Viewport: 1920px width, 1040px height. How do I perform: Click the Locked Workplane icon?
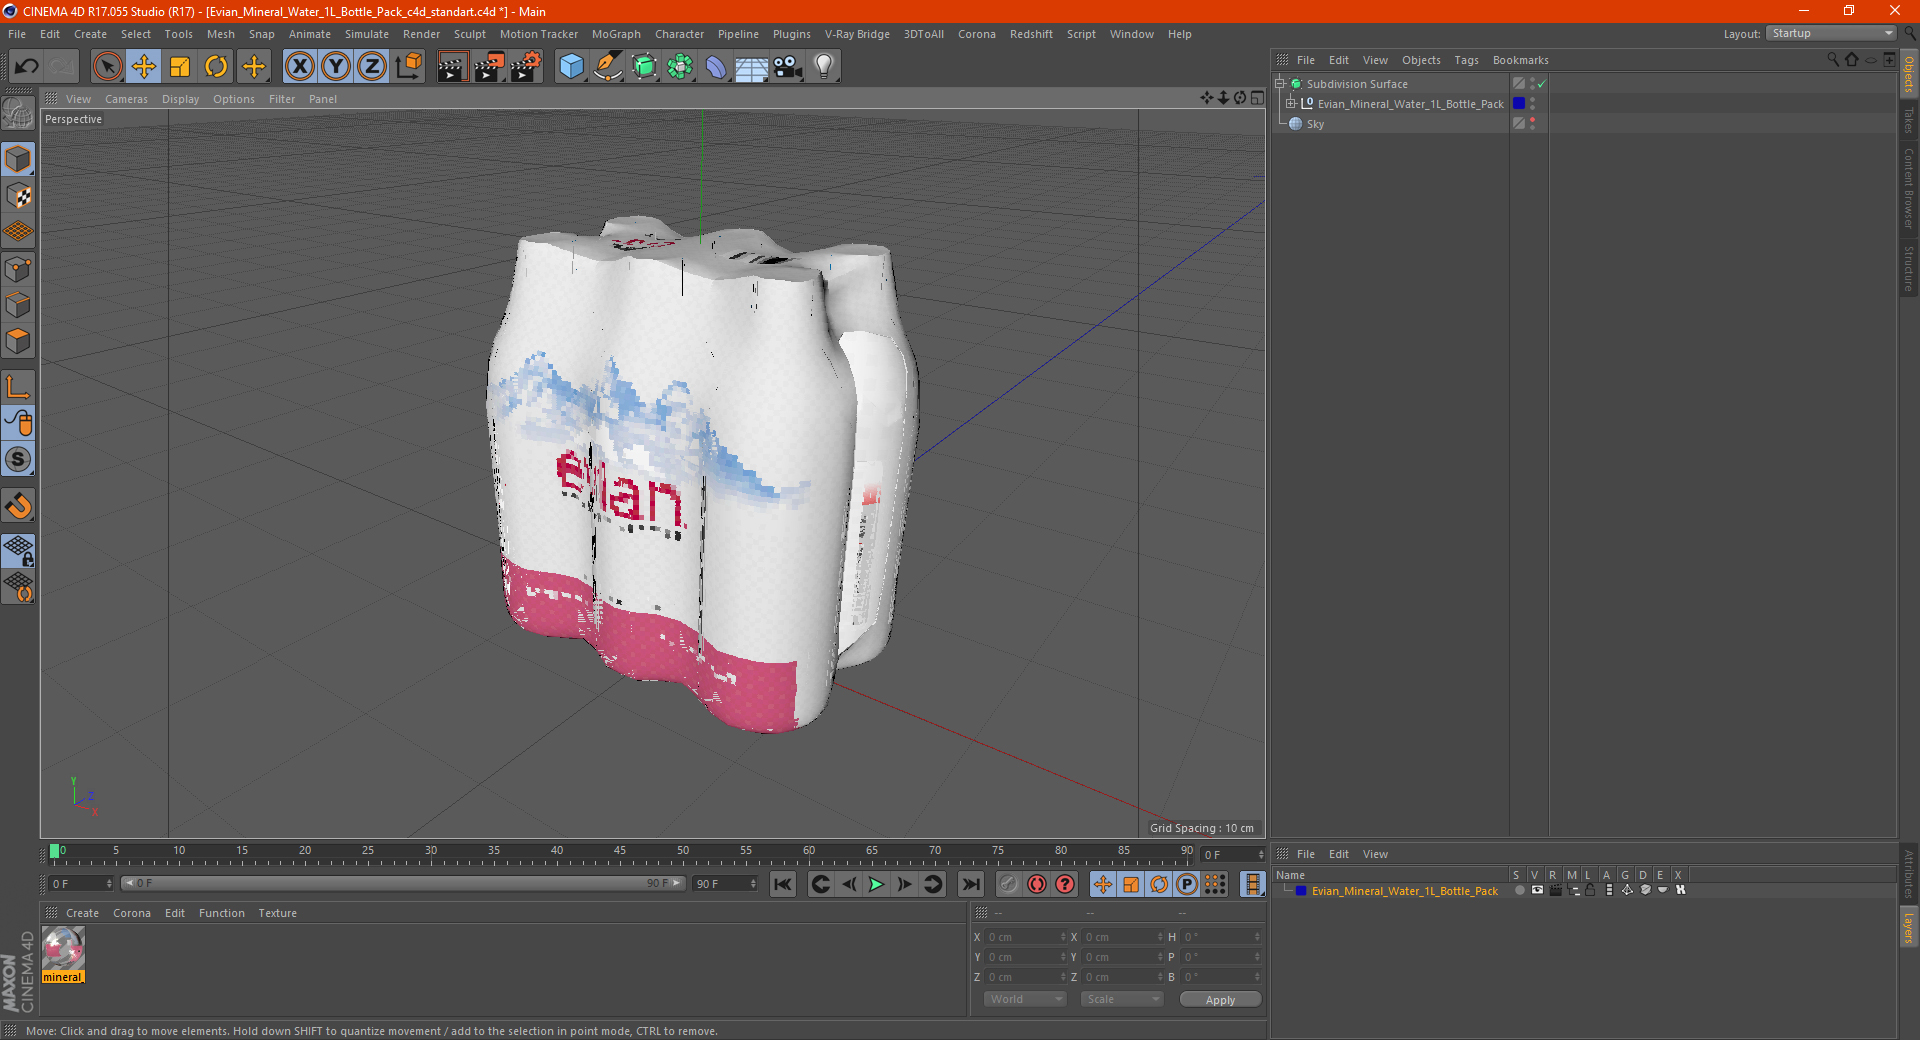pyautogui.click(x=18, y=550)
